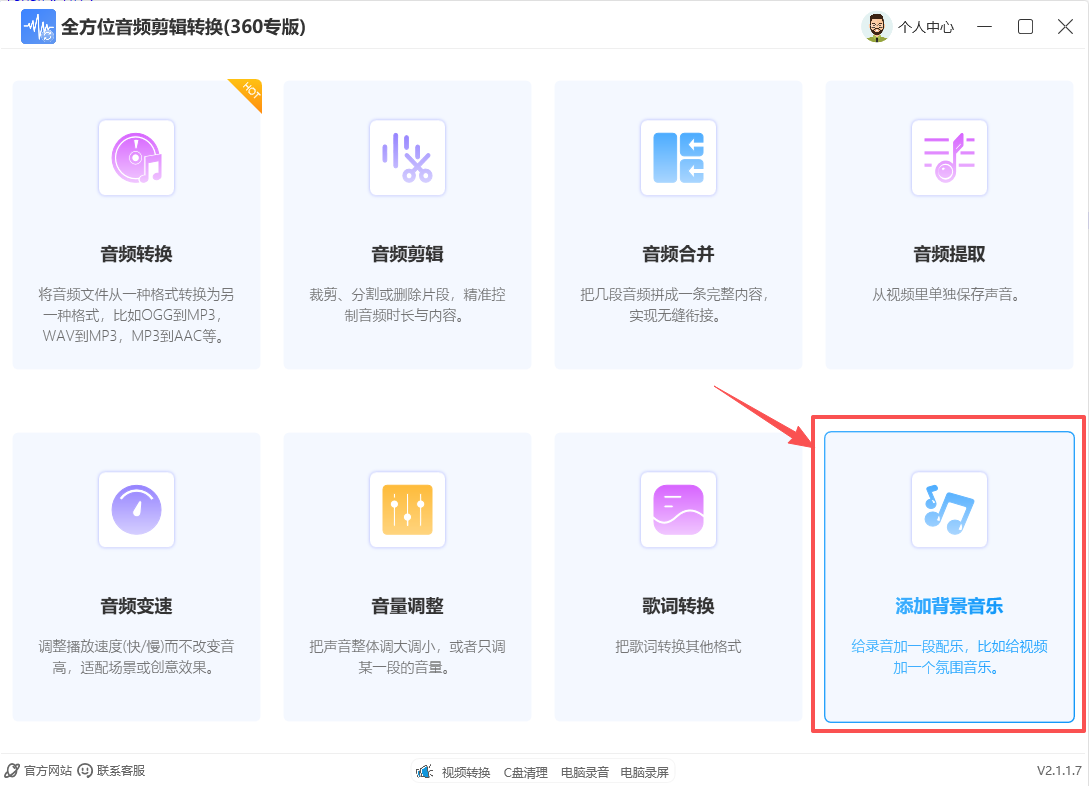
Task: Click the 音频剪辑 scissors editing icon
Action: 407,157
